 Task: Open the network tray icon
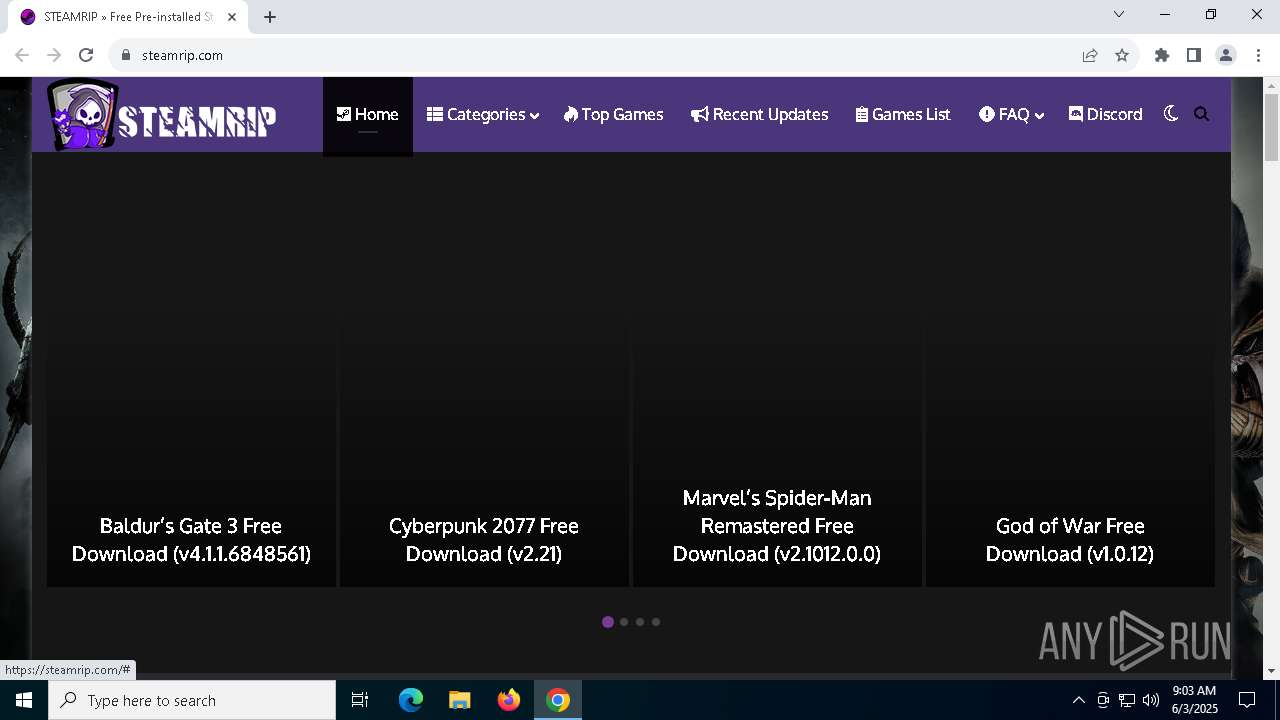click(1127, 700)
